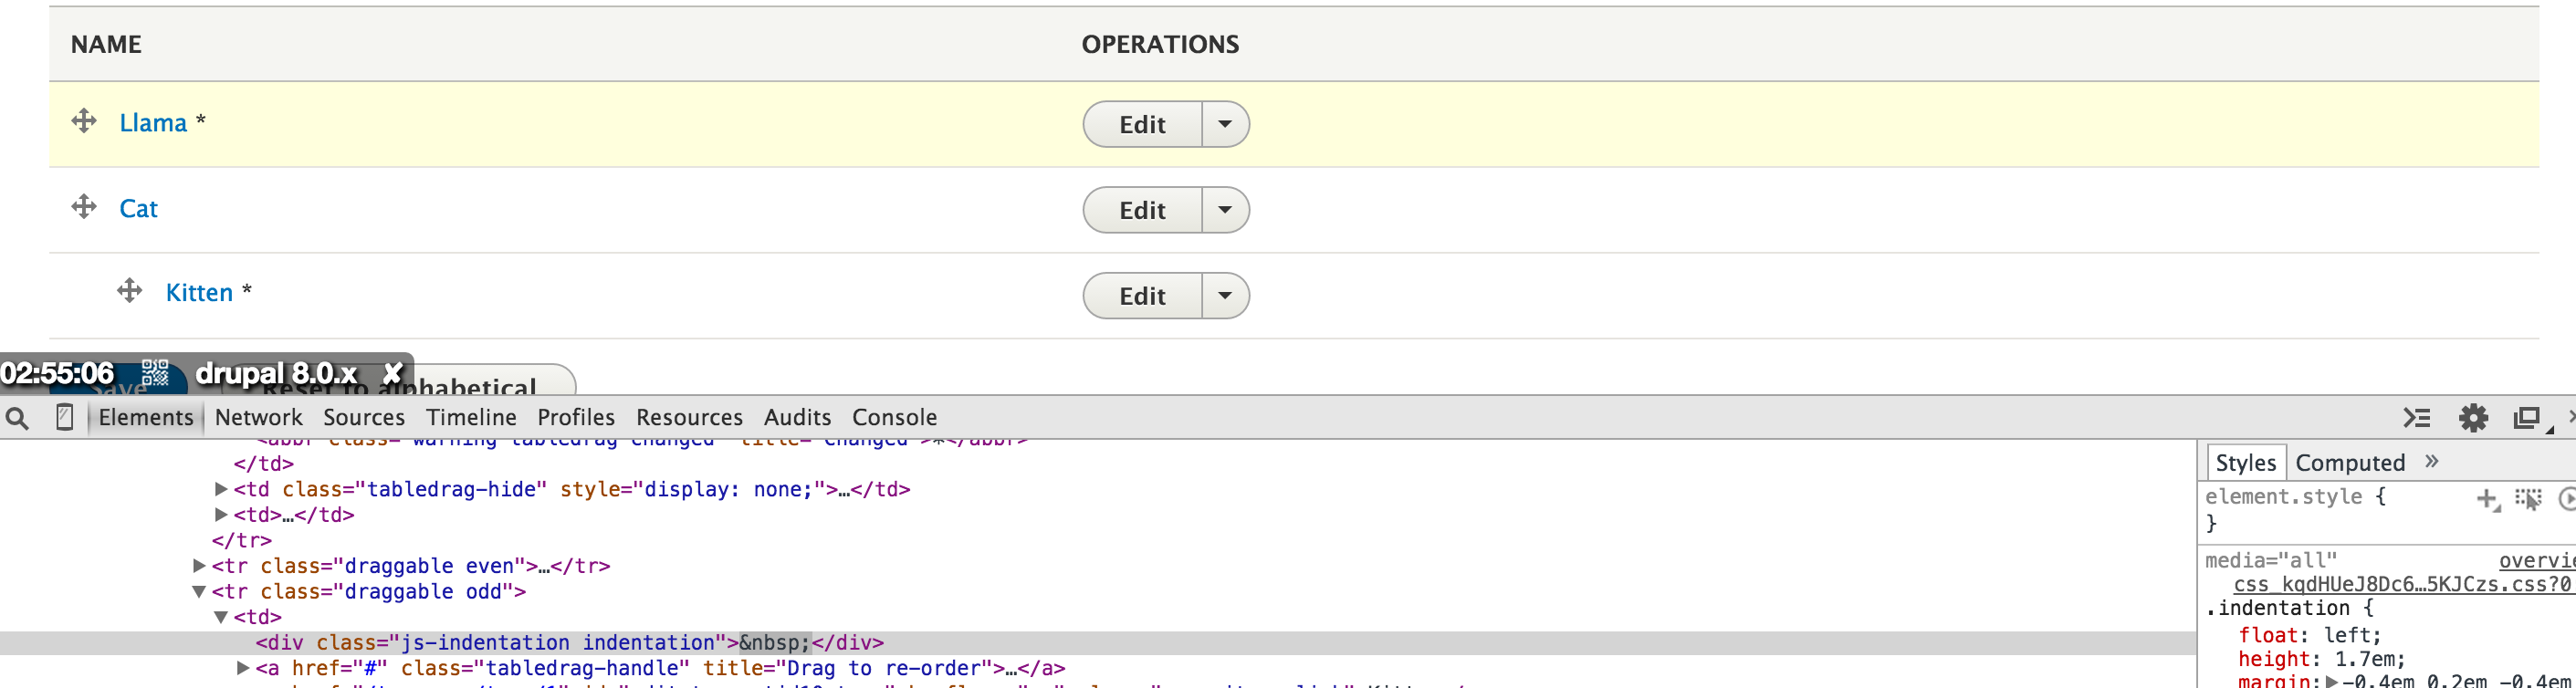Switch to the Timeline tab

(x=471, y=417)
